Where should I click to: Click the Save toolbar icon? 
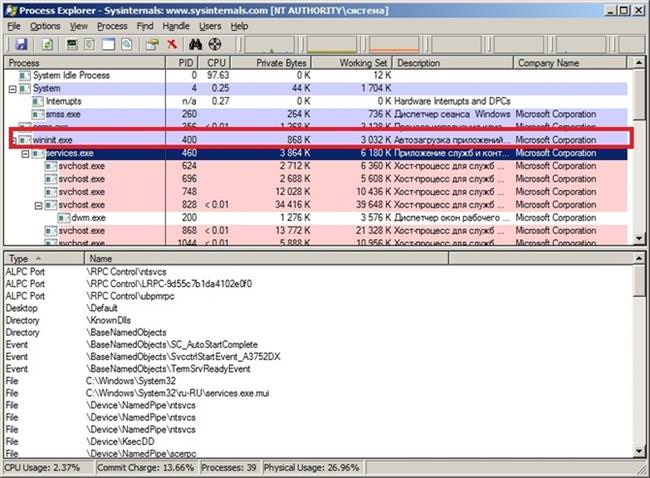[x=21, y=44]
